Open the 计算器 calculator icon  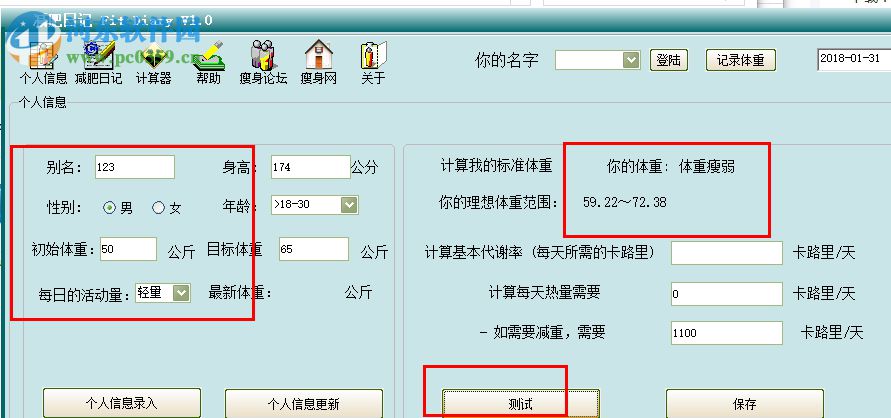153,62
